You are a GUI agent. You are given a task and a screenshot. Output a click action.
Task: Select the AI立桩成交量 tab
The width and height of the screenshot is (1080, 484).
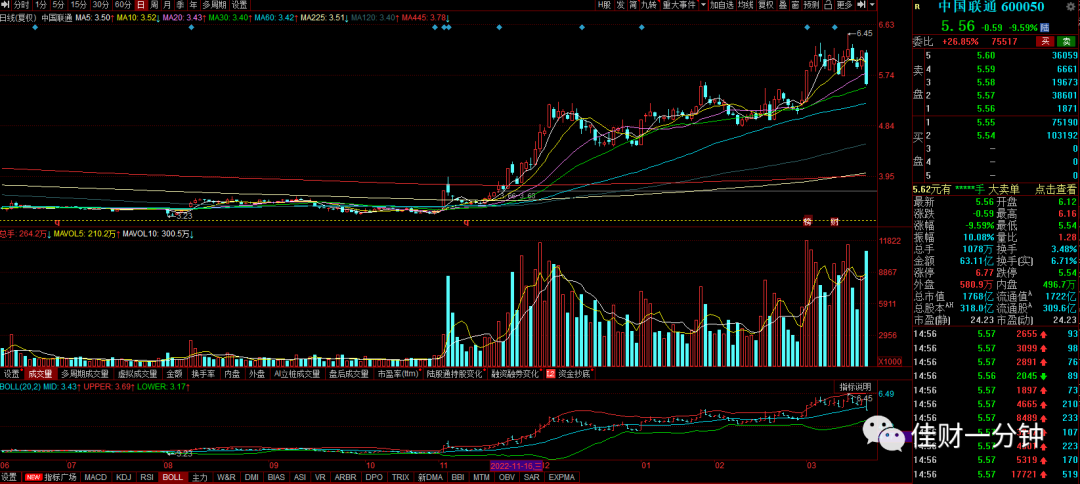click(x=297, y=375)
